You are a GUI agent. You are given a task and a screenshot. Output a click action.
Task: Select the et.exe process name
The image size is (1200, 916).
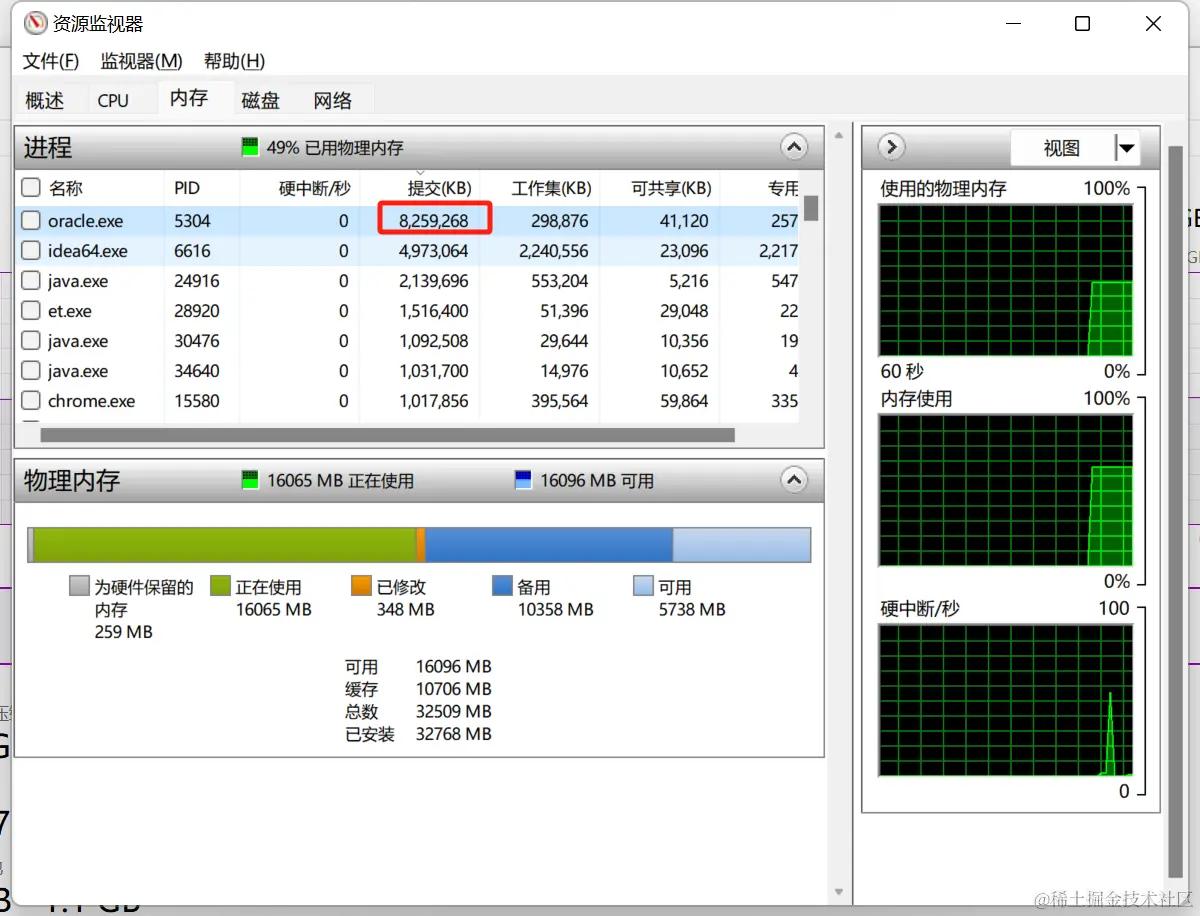70,311
